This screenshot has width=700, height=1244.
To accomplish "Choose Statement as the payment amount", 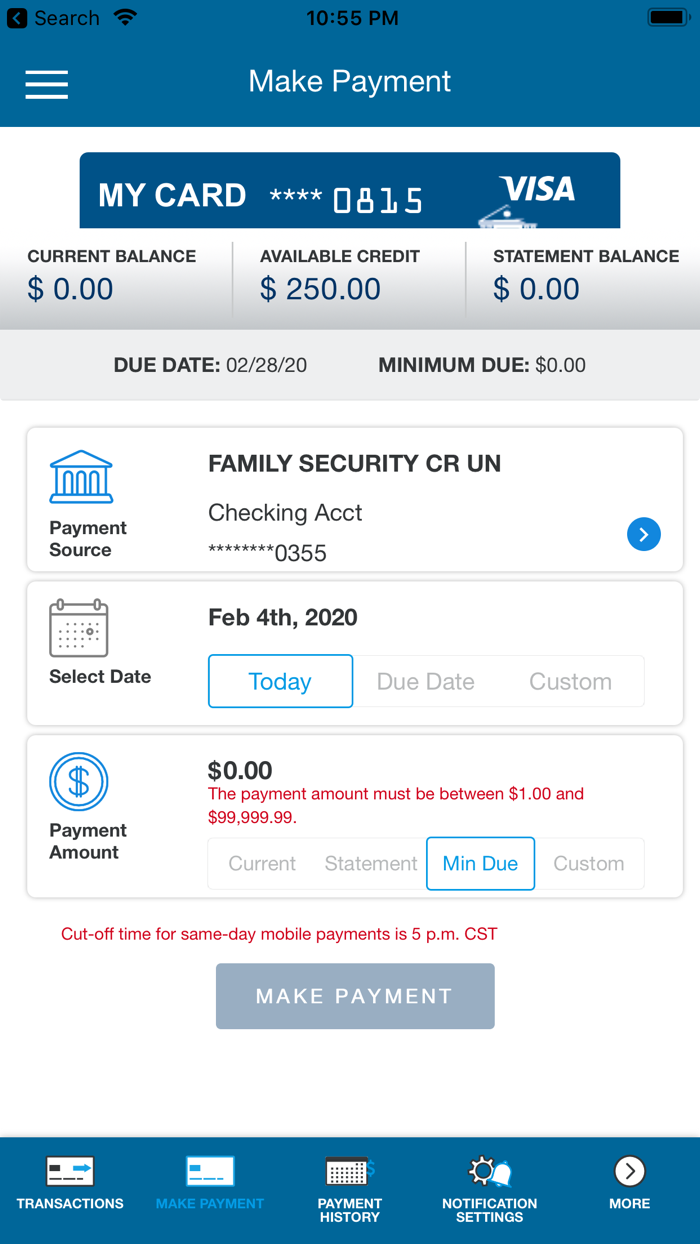I will pos(370,863).
